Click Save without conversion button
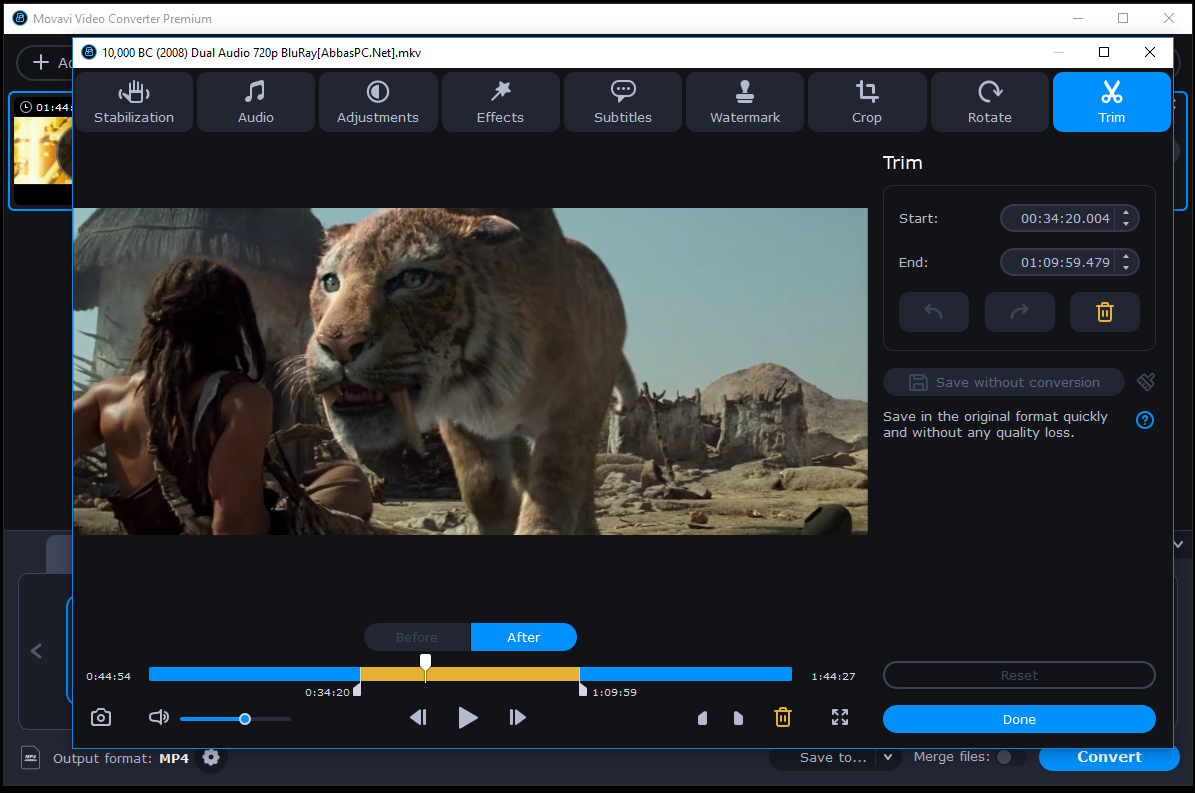 (1004, 382)
